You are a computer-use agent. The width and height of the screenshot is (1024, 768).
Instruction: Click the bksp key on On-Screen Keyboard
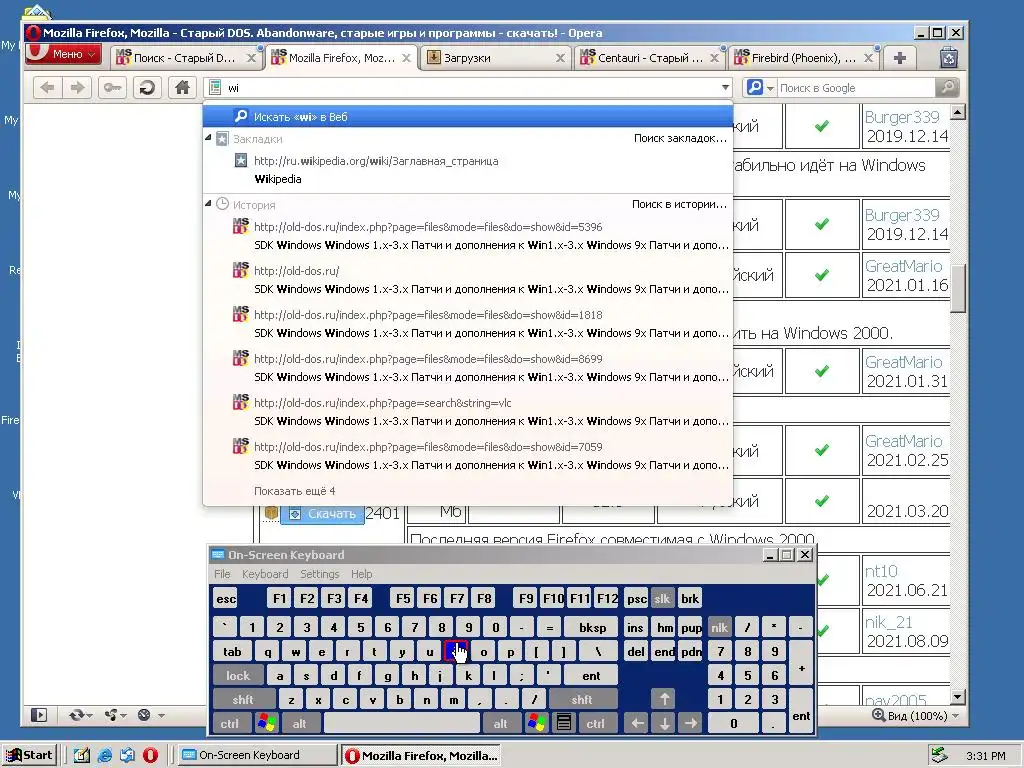tap(592, 628)
